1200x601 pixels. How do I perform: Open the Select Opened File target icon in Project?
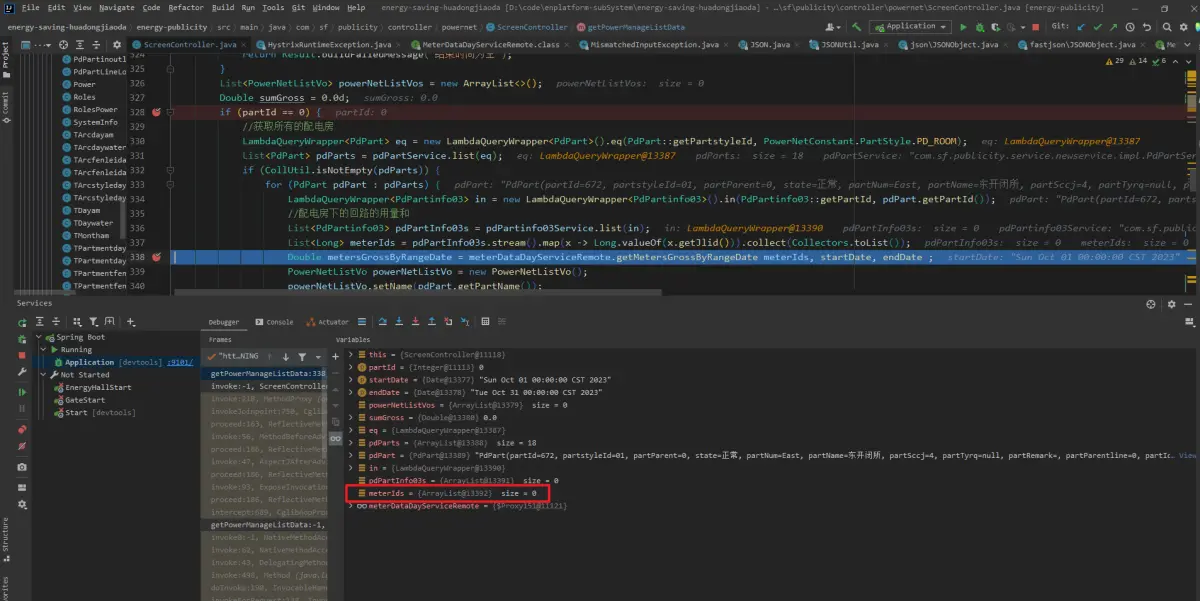pos(64,45)
